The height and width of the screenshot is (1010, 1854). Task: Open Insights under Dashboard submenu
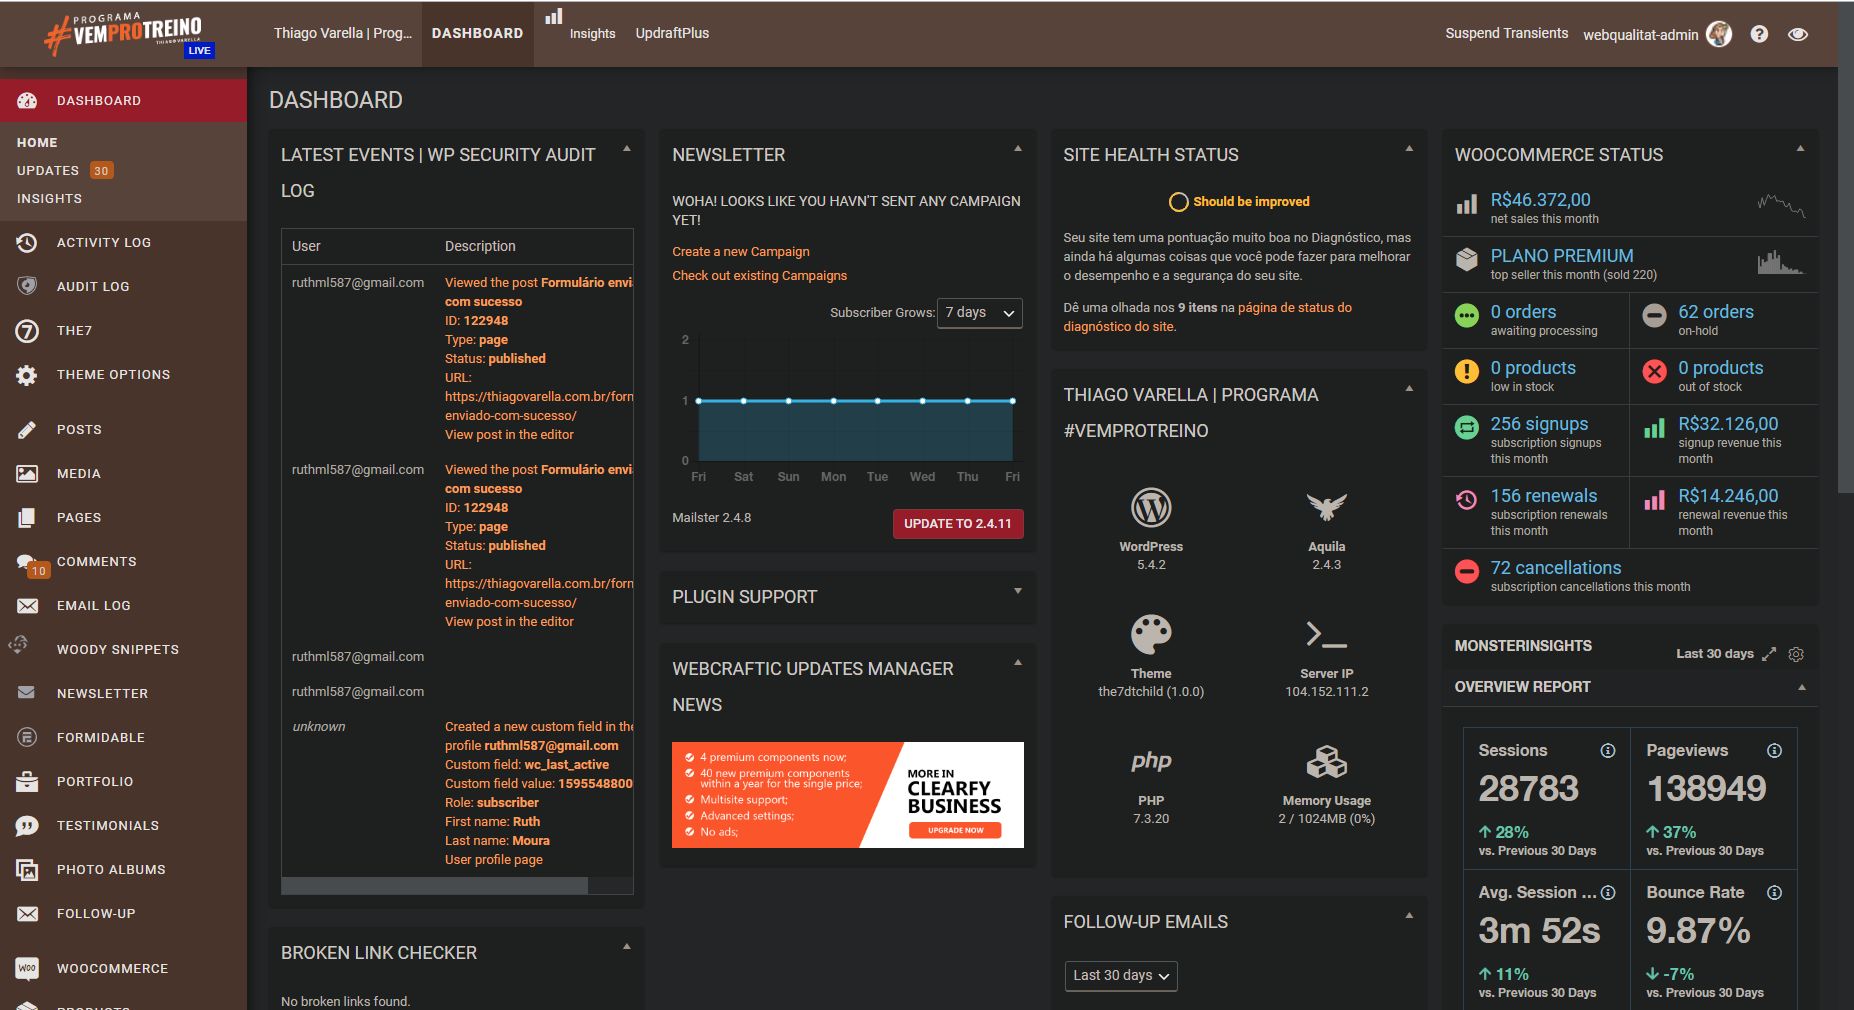[x=50, y=199]
